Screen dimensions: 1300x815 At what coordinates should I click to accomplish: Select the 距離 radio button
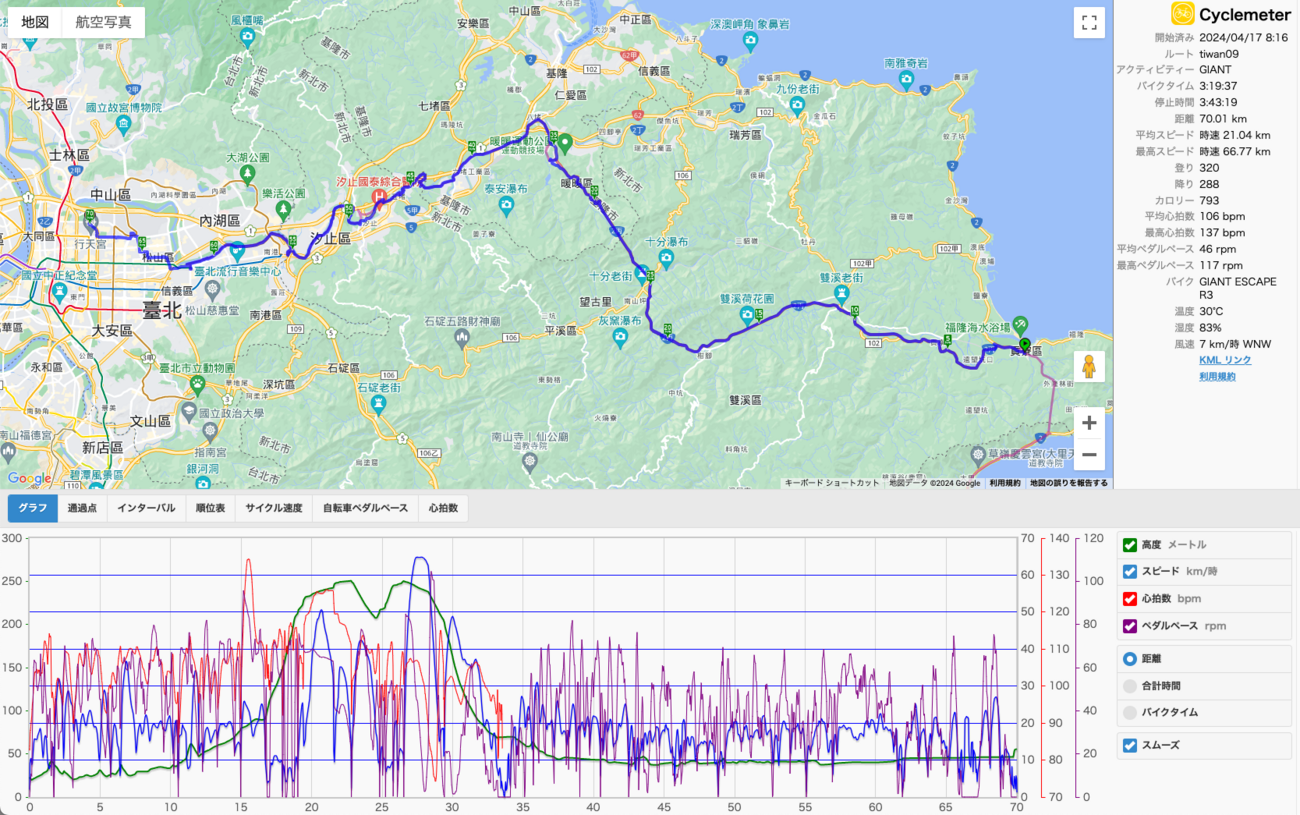coord(1130,659)
